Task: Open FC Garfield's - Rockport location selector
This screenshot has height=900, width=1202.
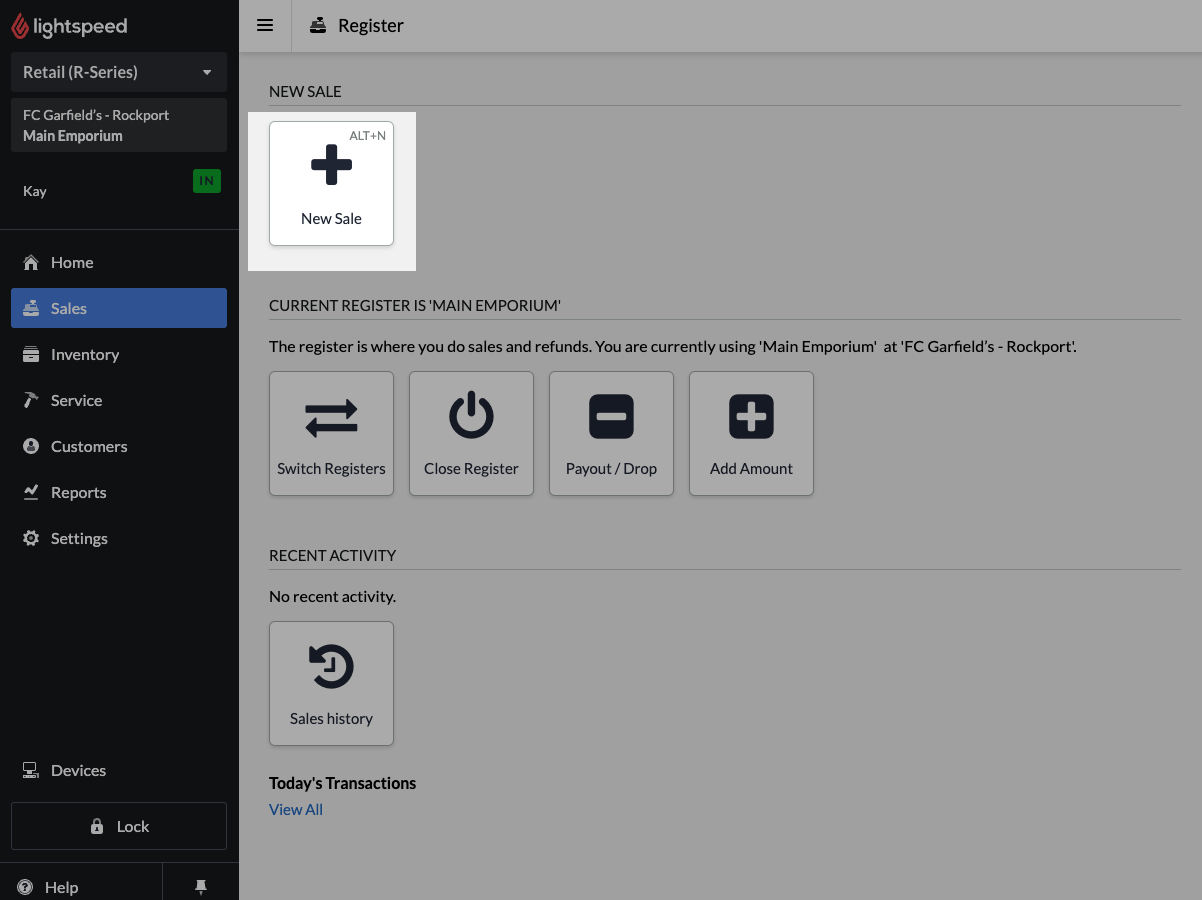Action: tap(119, 125)
